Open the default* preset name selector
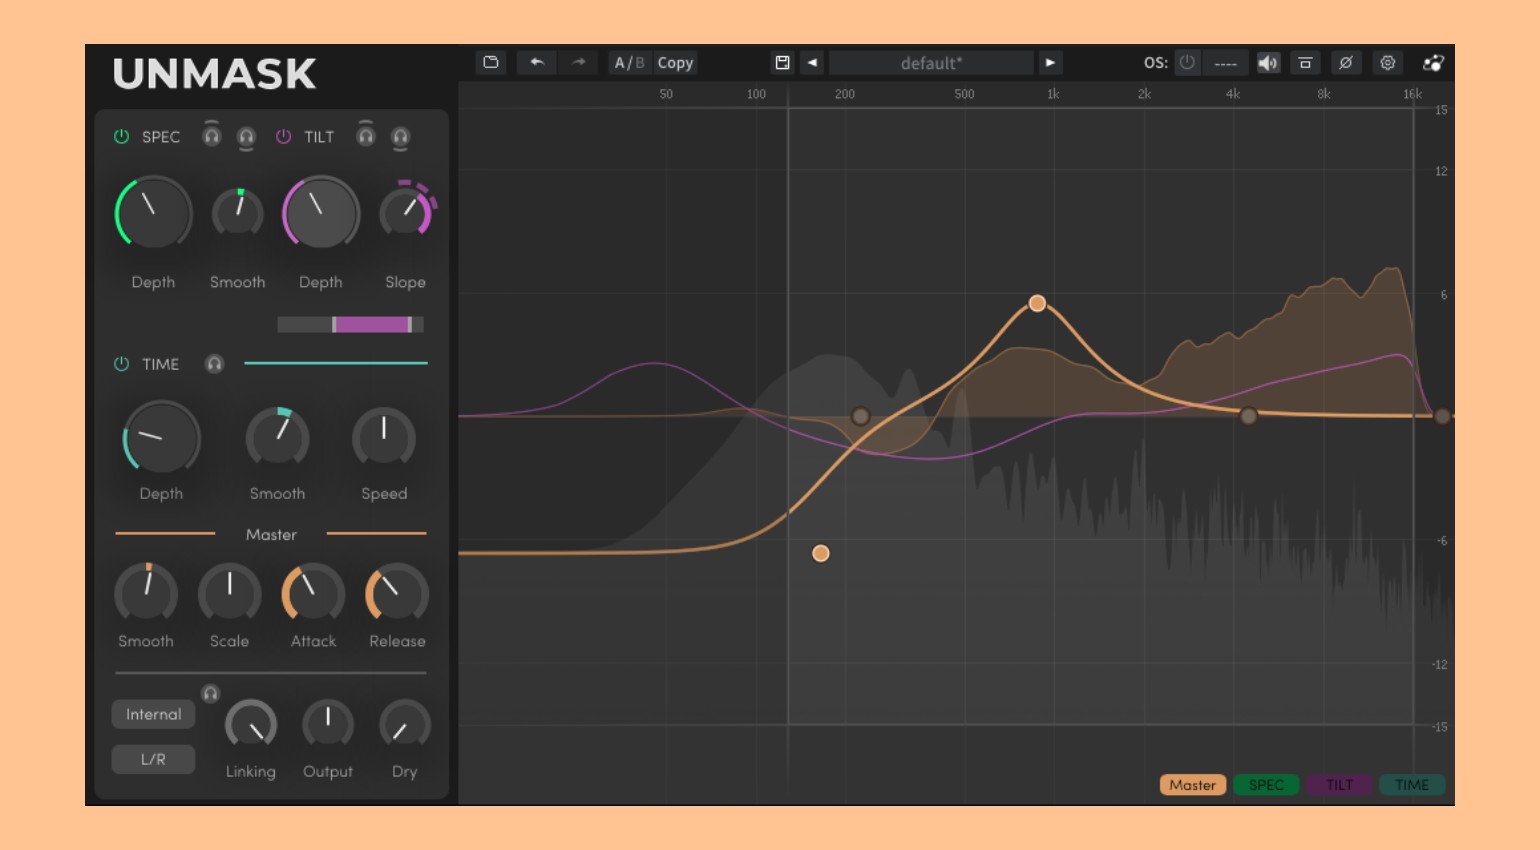 (931, 63)
